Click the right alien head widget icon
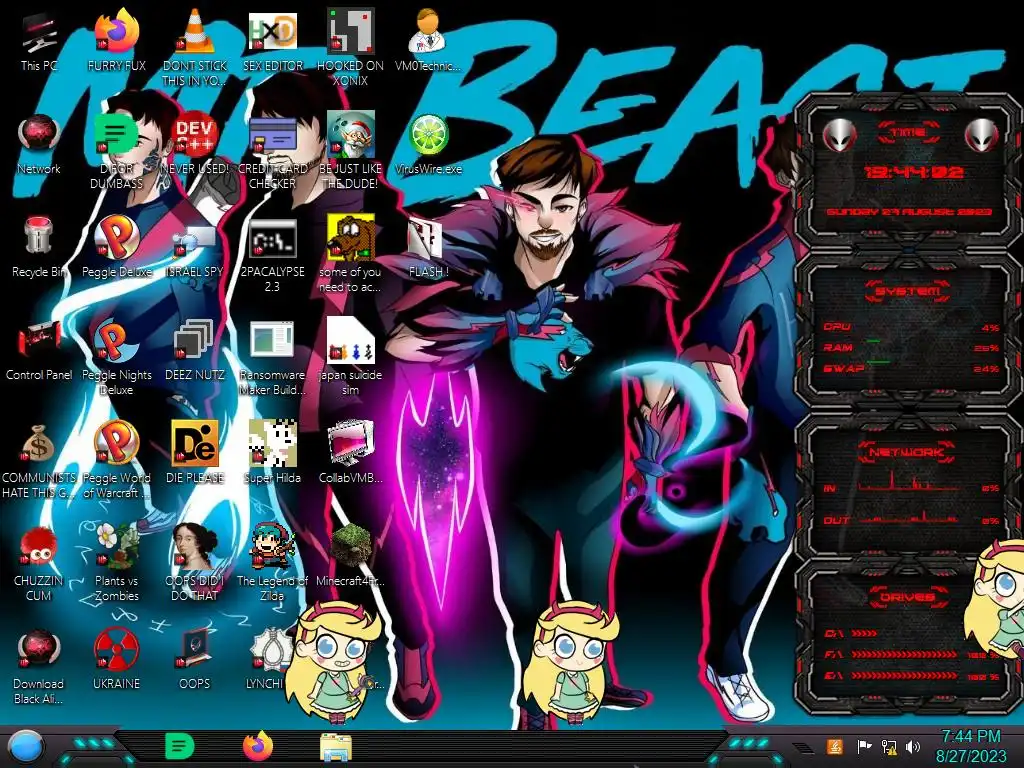This screenshot has height=768, width=1024. (x=982, y=136)
